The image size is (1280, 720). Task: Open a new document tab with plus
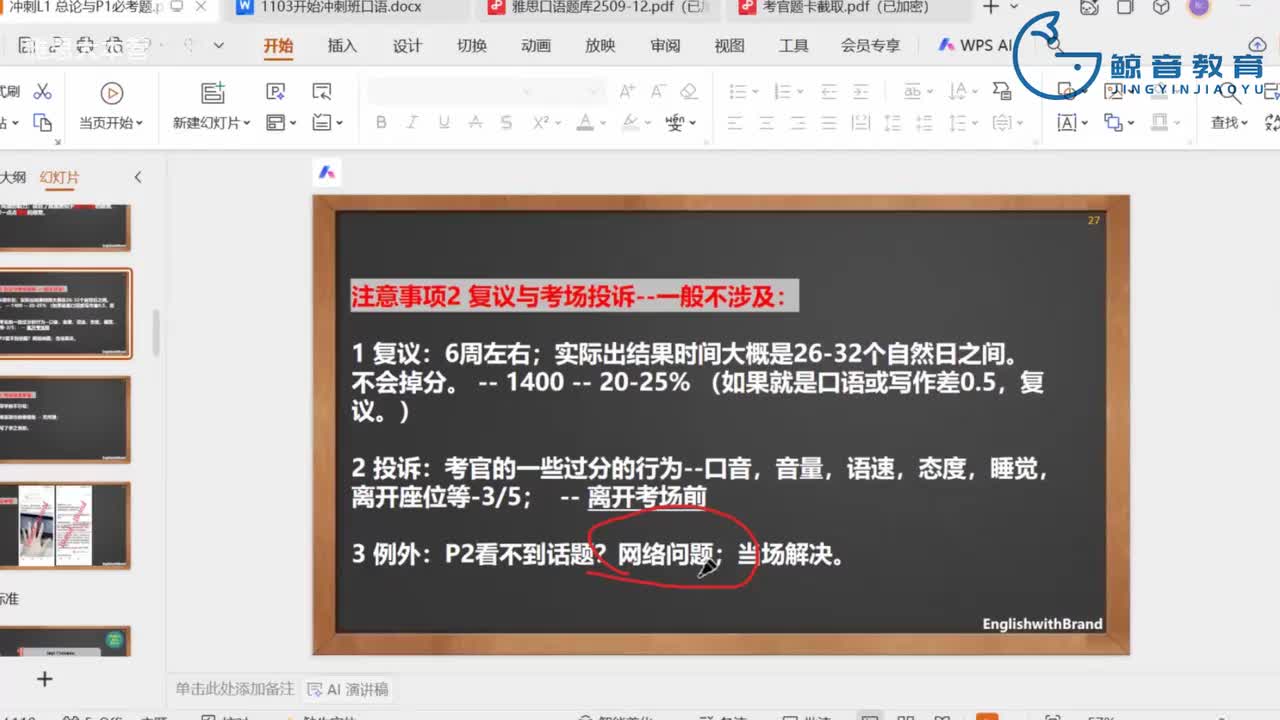[x=990, y=8]
